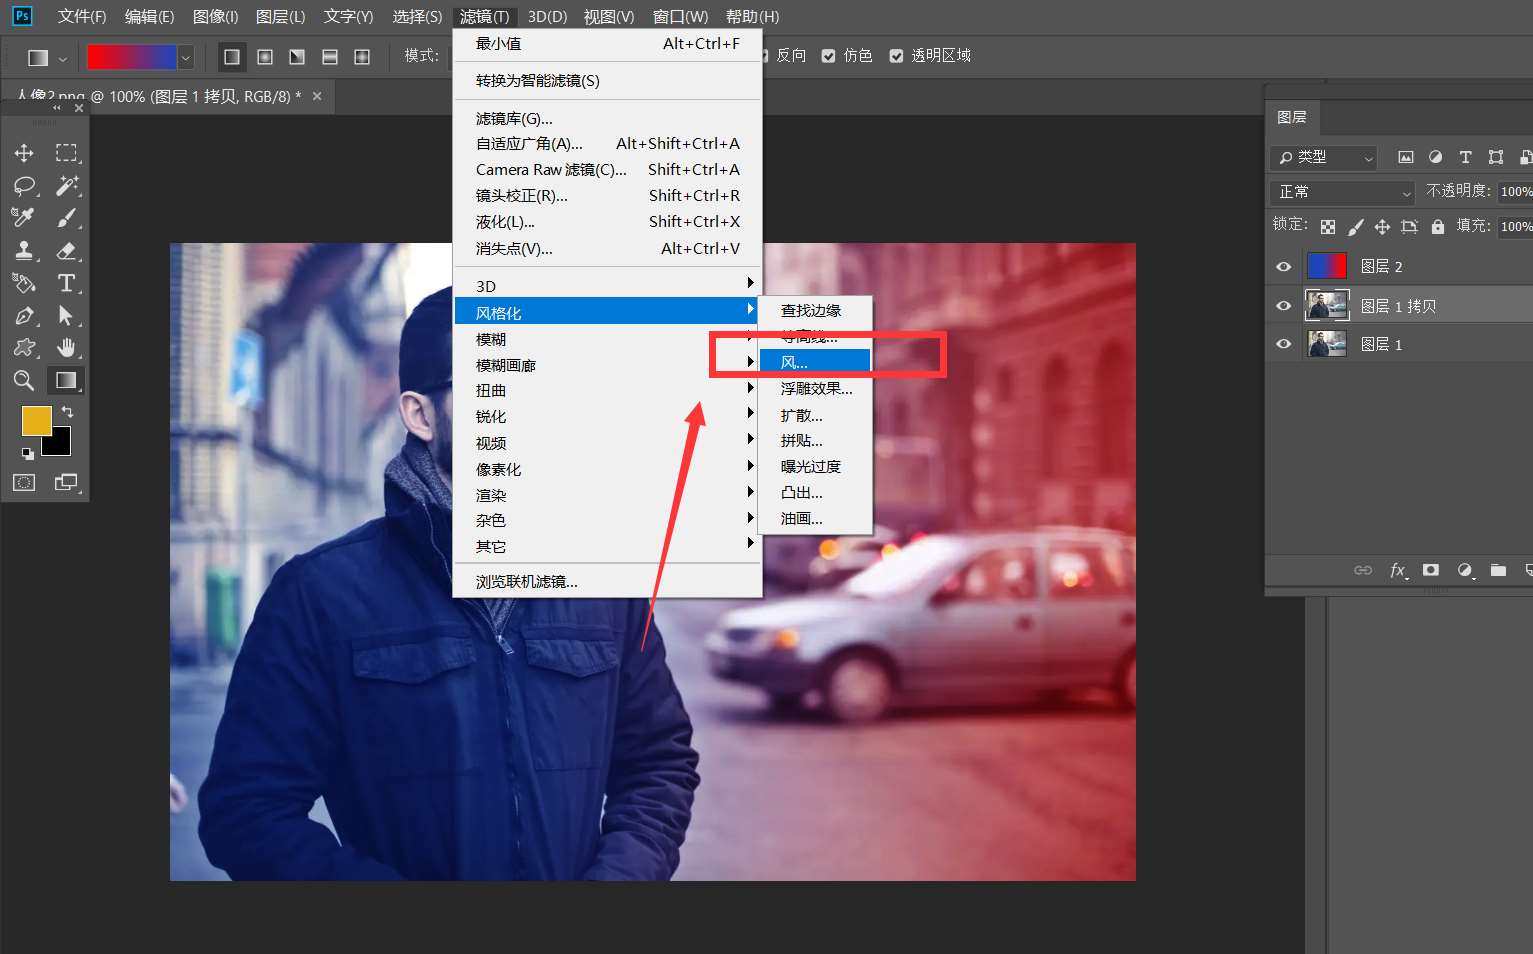Select the Hand tool

tap(67, 347)
